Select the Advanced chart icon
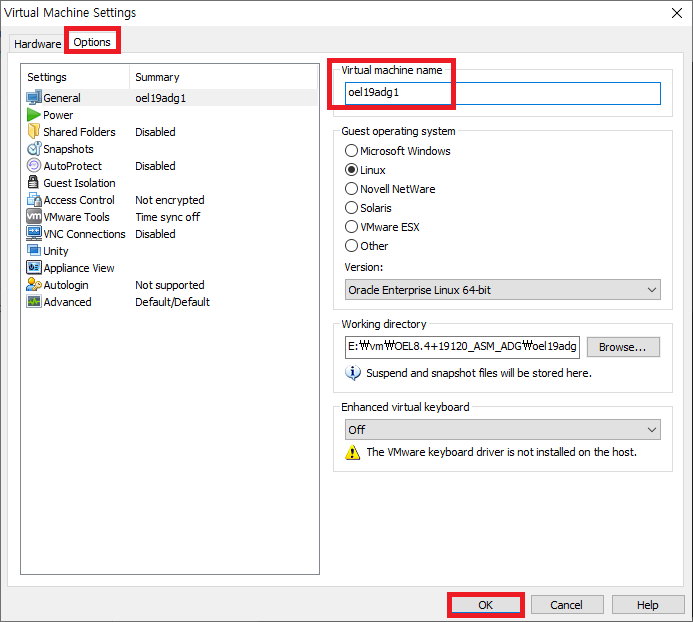 (x=34, y=301)
